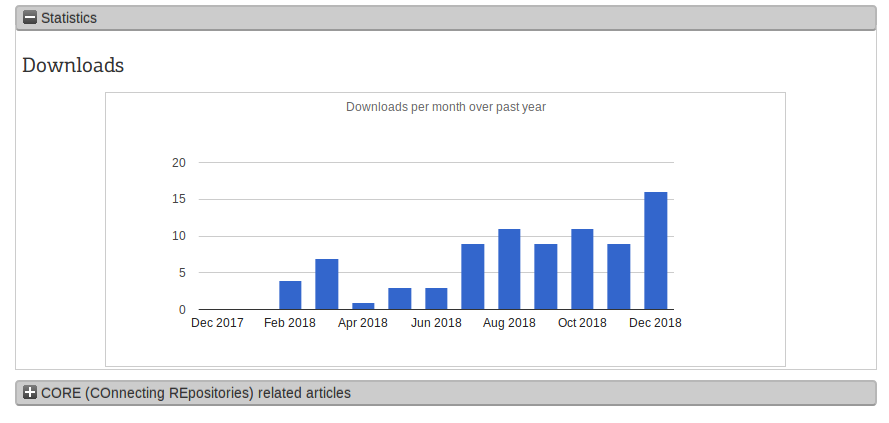Select the July 2018 bar in the chart
Image resolution: width=889 pixels, height=423 pixels.
click(473, 277)
